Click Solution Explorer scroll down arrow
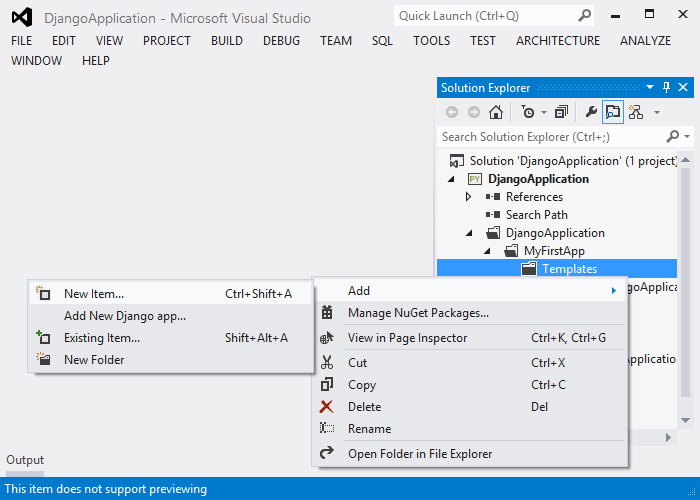The width and height of the screenshot is (700, 500). 686,421
